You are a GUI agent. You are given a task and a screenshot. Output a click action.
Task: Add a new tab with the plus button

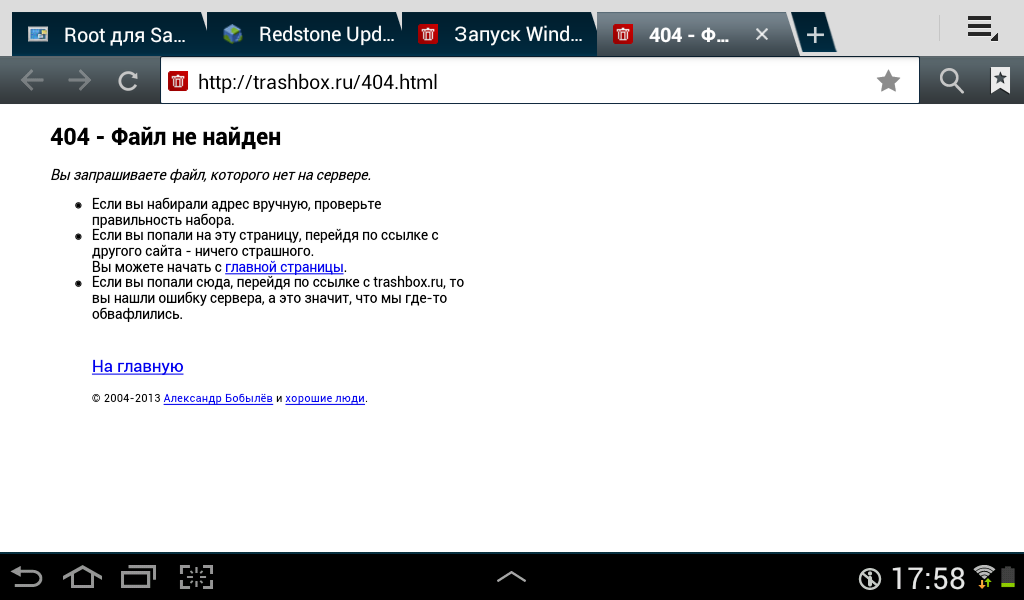(814, 34)
